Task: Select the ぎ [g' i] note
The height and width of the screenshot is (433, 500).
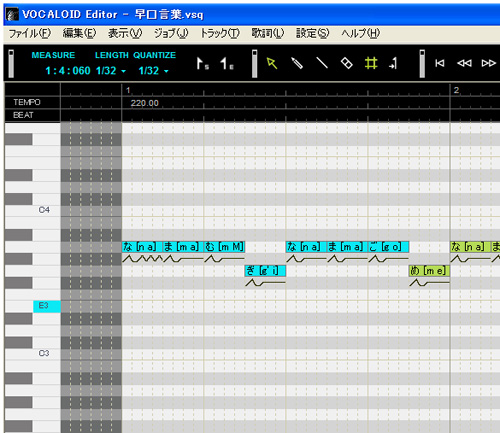Action: pyautogui.click(x=265, y=271)
